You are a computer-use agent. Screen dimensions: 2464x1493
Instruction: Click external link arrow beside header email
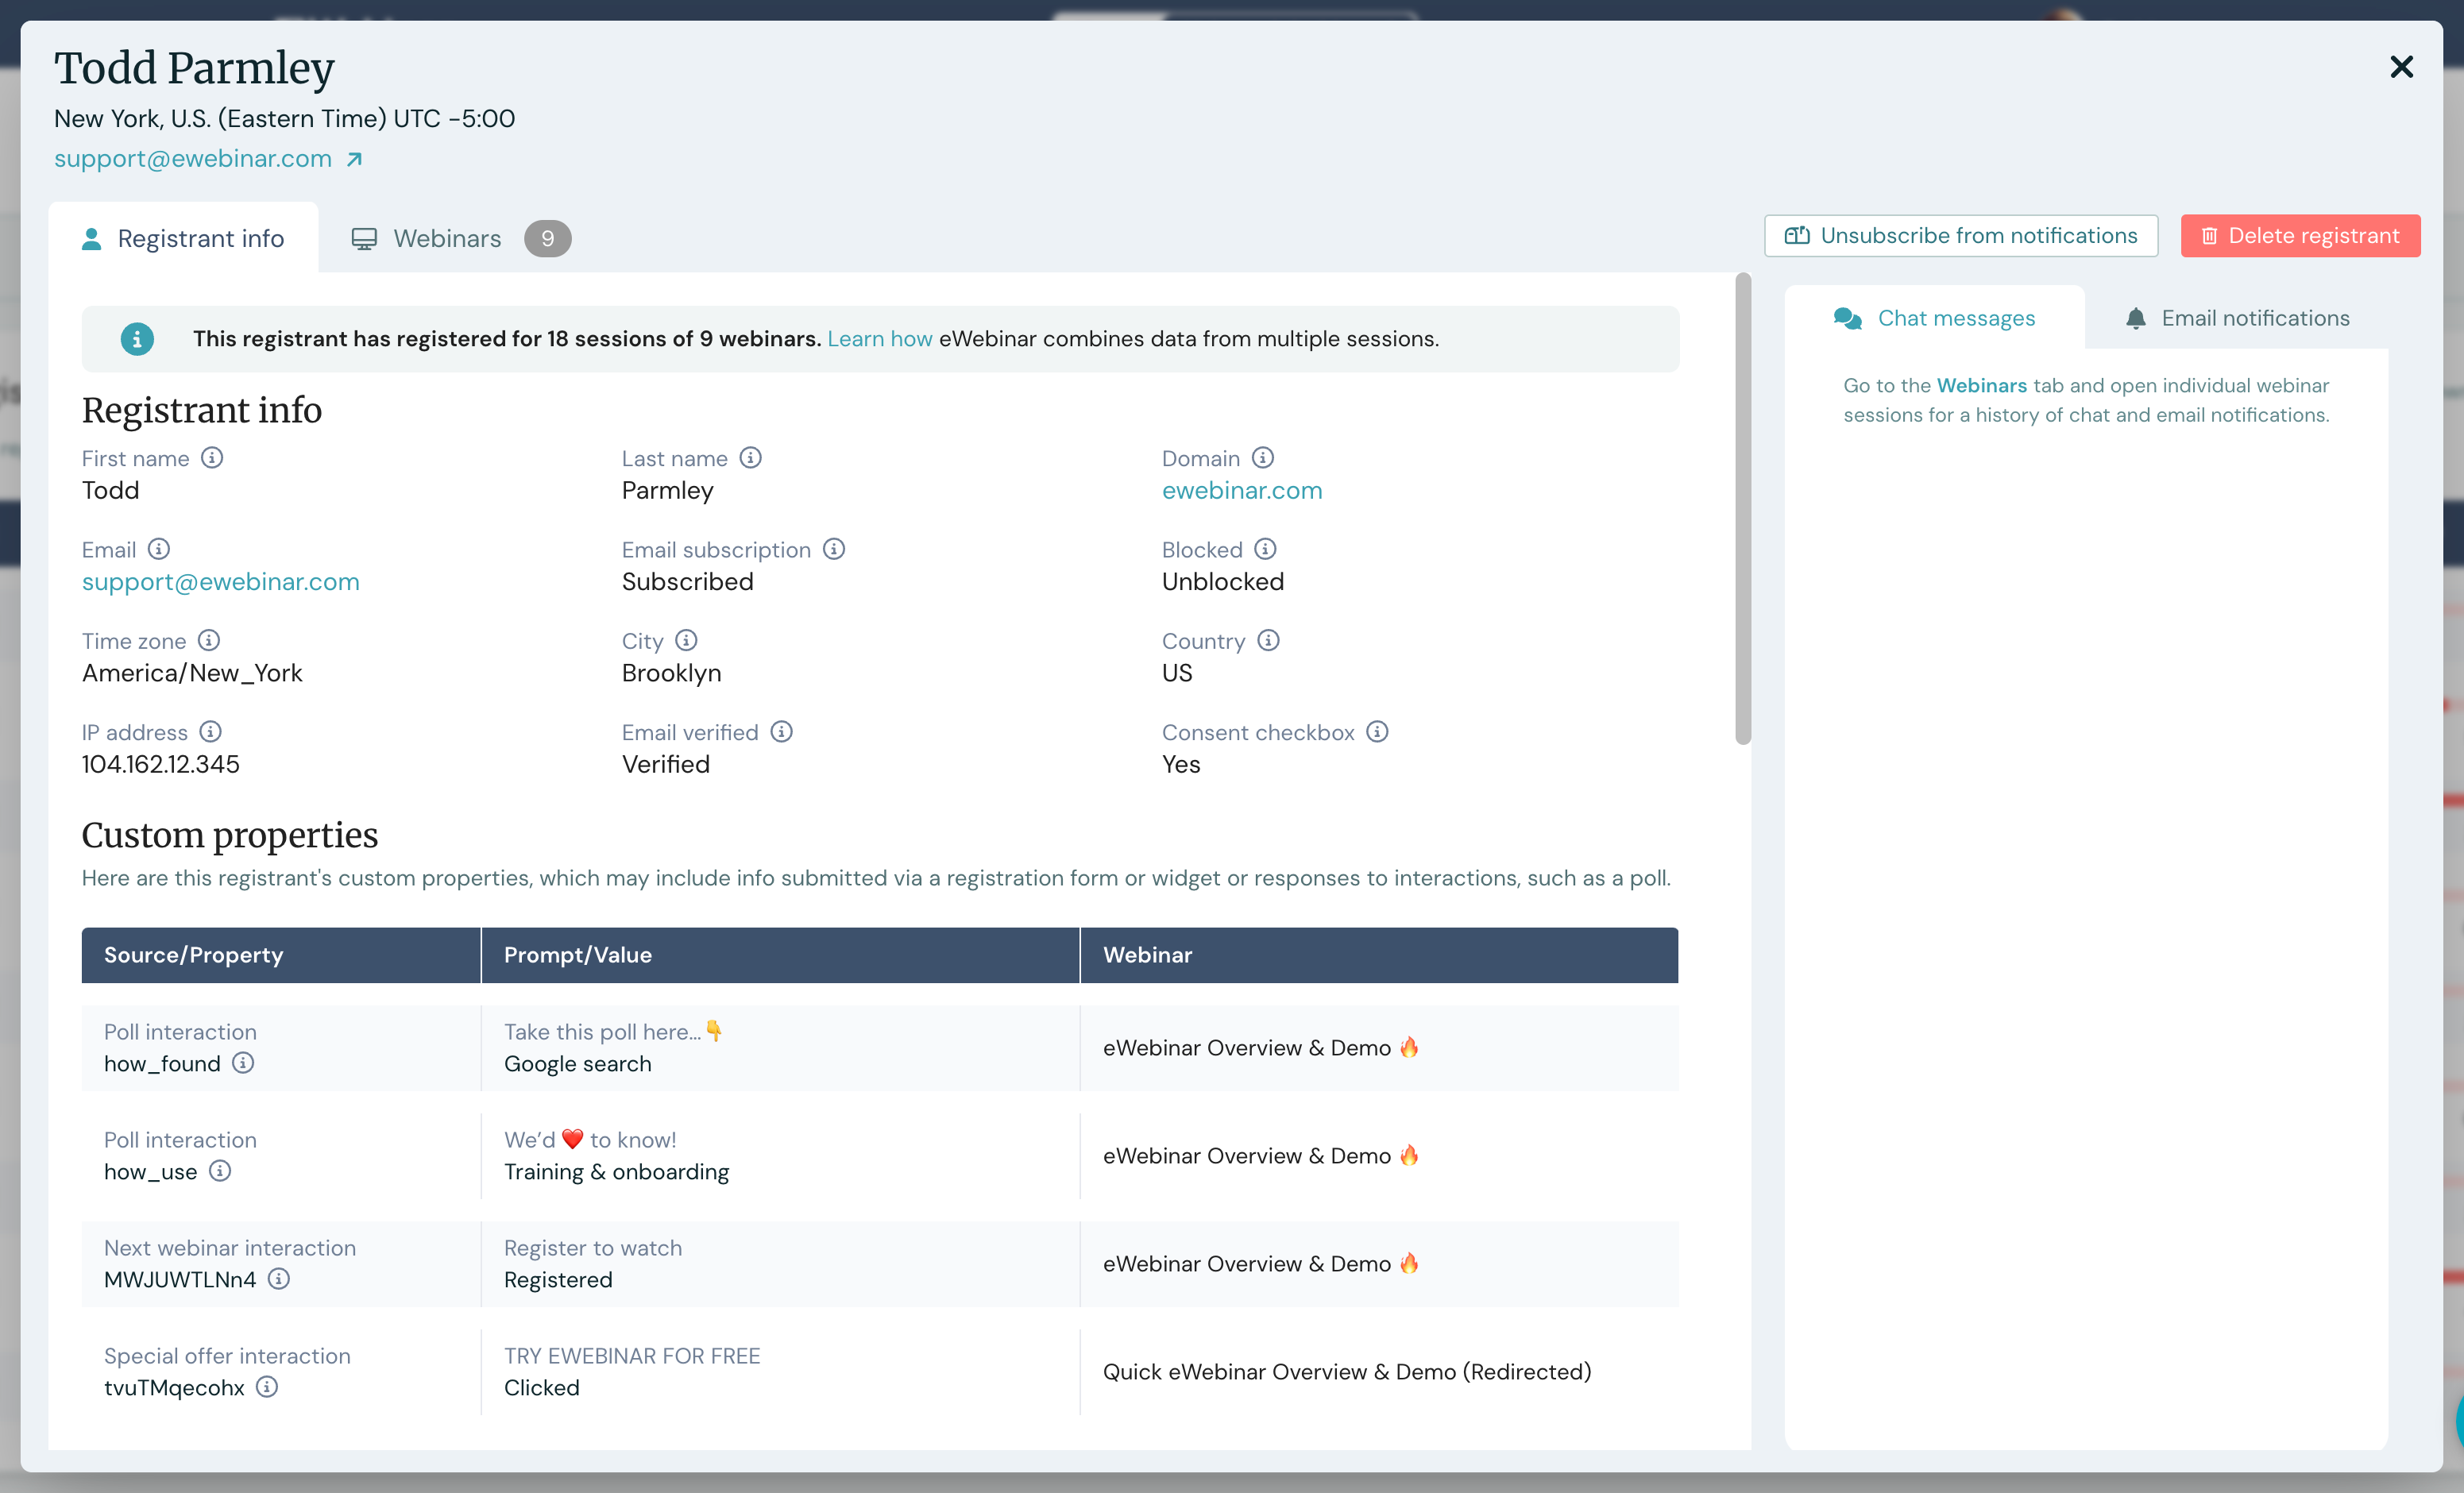click(354, 159)
